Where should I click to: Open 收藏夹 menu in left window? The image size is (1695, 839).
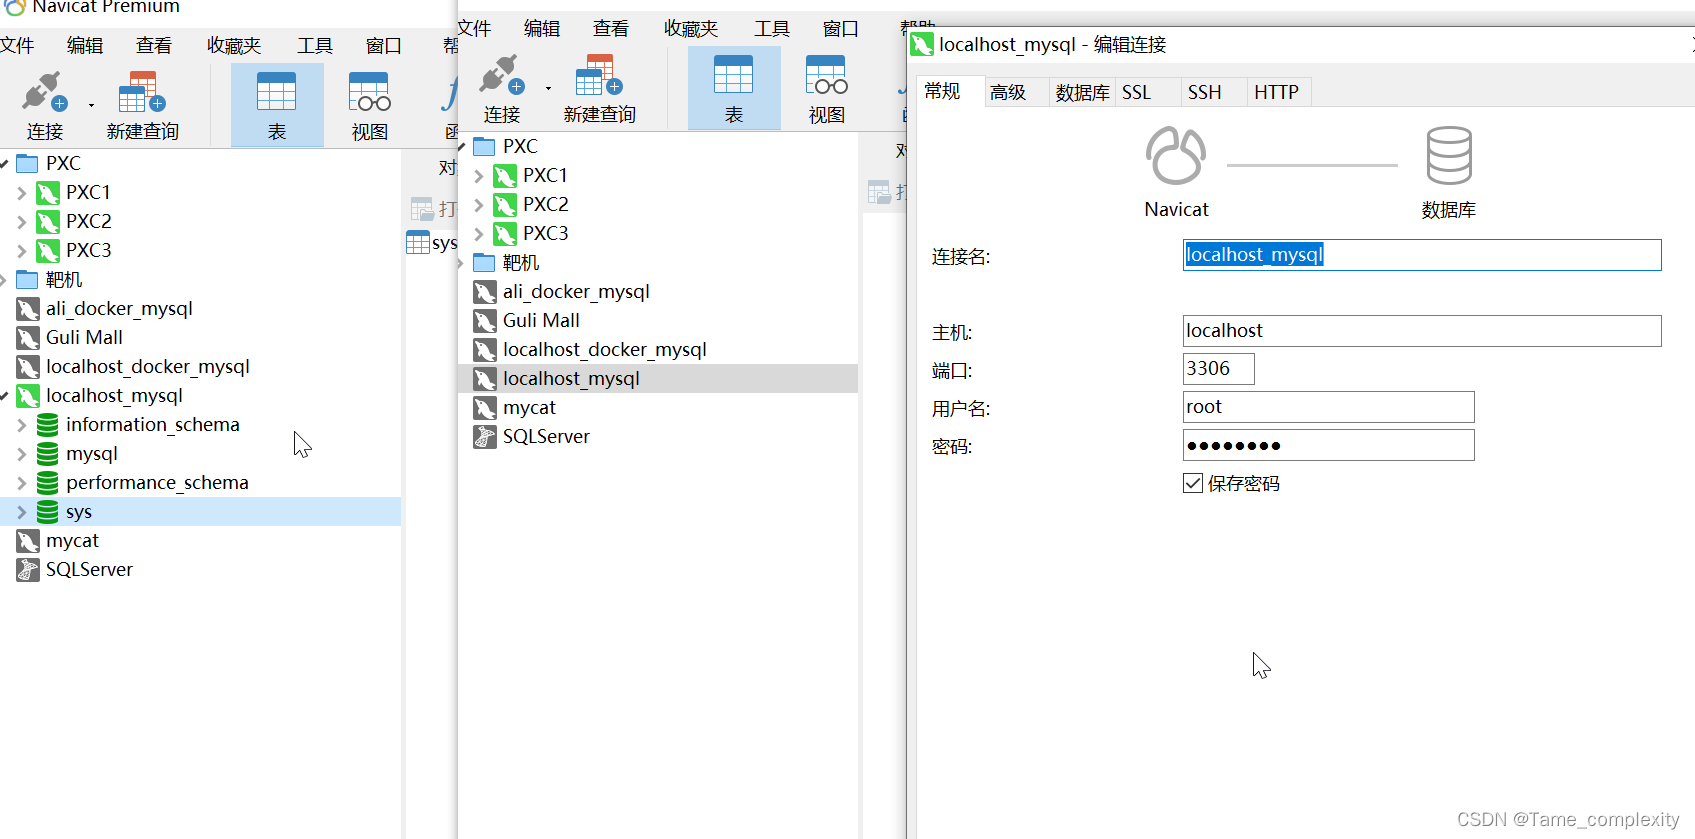tap(234, 46)
